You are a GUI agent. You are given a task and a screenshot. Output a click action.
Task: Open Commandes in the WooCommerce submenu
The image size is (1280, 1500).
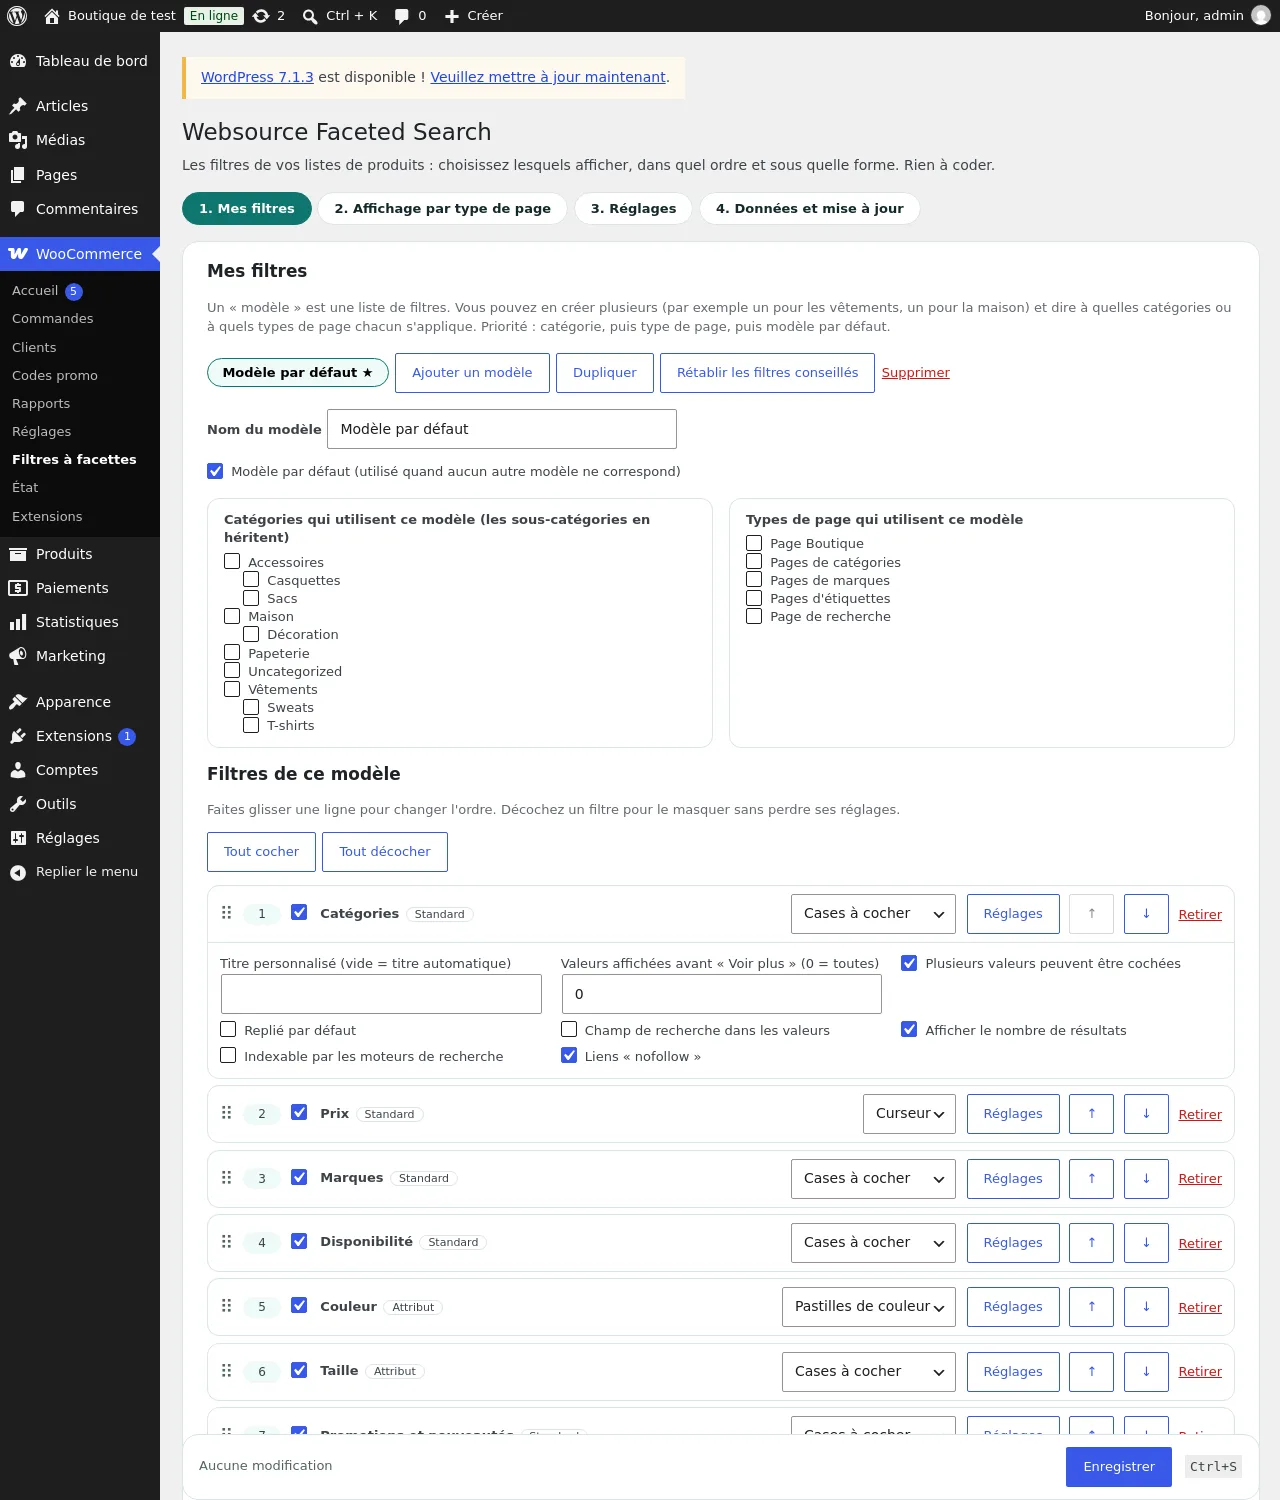[x=53, y=319]
